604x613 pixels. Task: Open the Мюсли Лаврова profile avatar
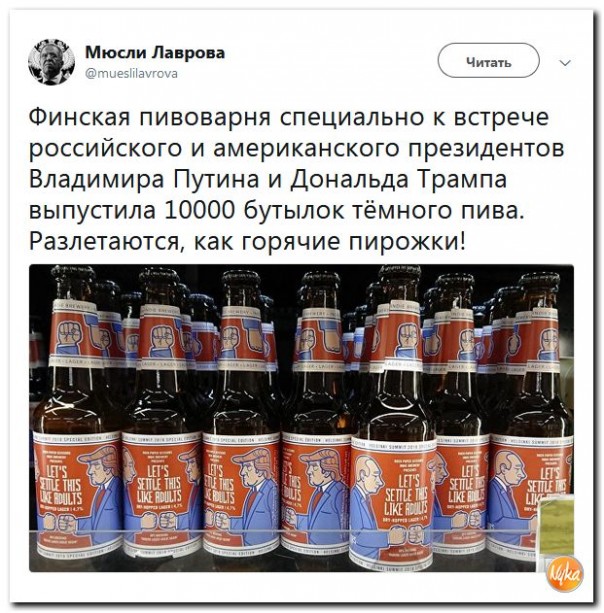(x=51, y=61)
